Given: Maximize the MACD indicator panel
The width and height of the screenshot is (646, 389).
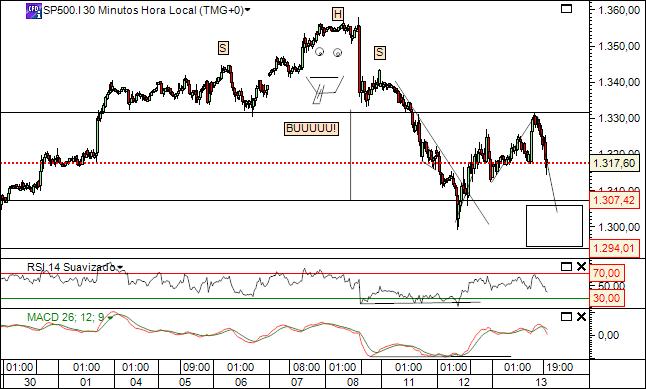Looking at the screenshot, I should [566, 316].
